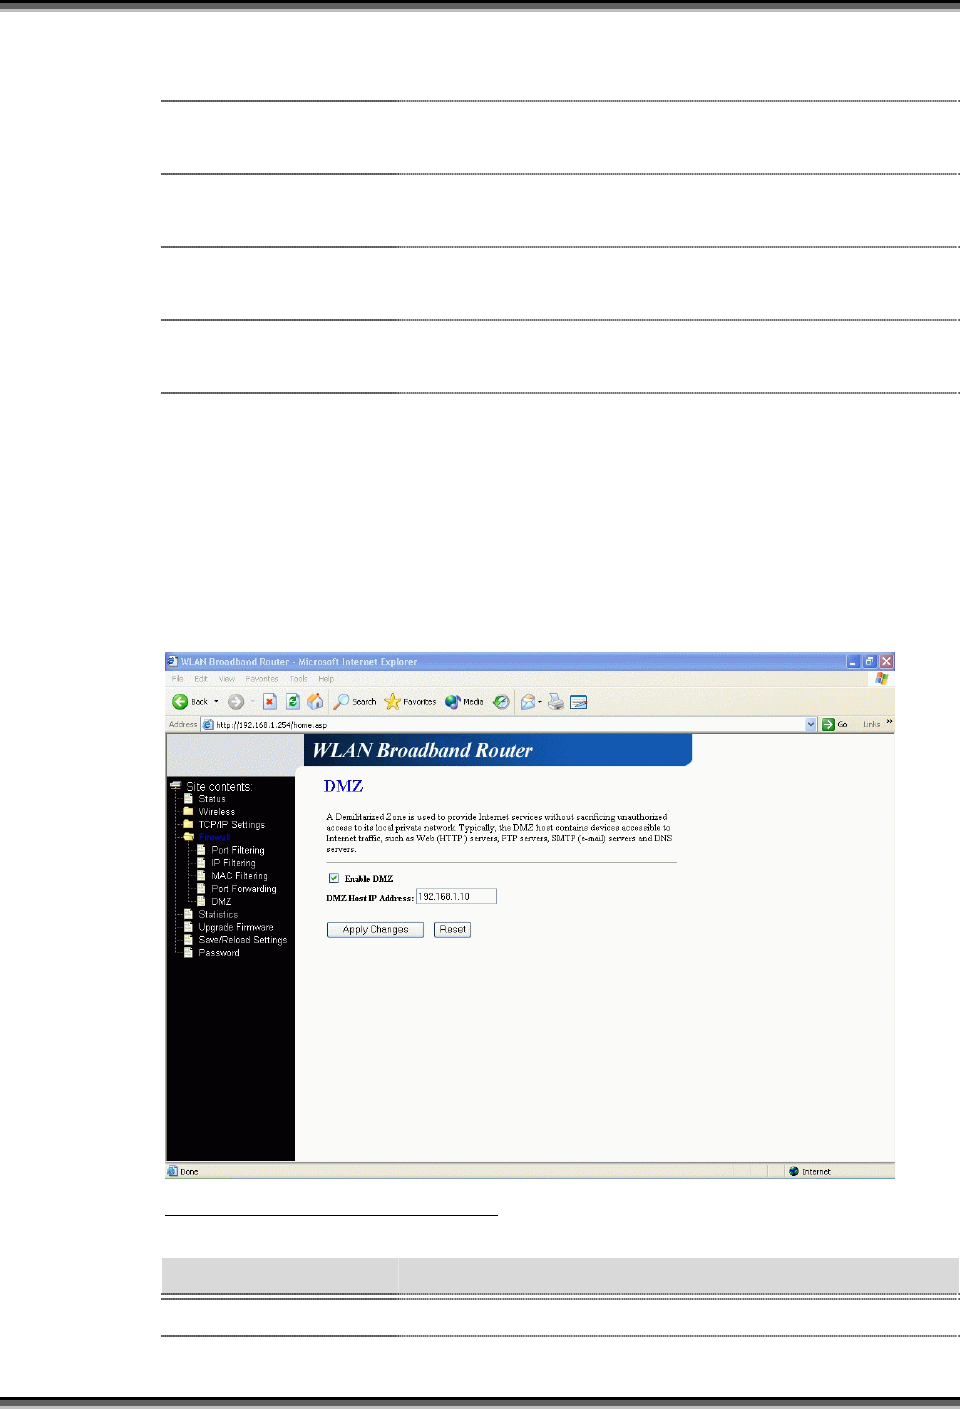Open the View menu
The image size is (960, 1409).
227,679
